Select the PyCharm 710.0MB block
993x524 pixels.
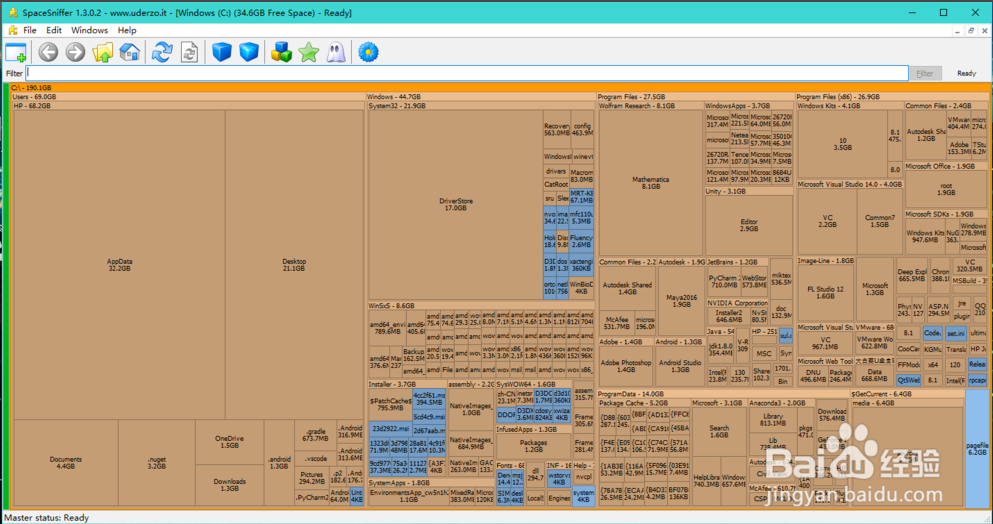[x=723, y=282]
